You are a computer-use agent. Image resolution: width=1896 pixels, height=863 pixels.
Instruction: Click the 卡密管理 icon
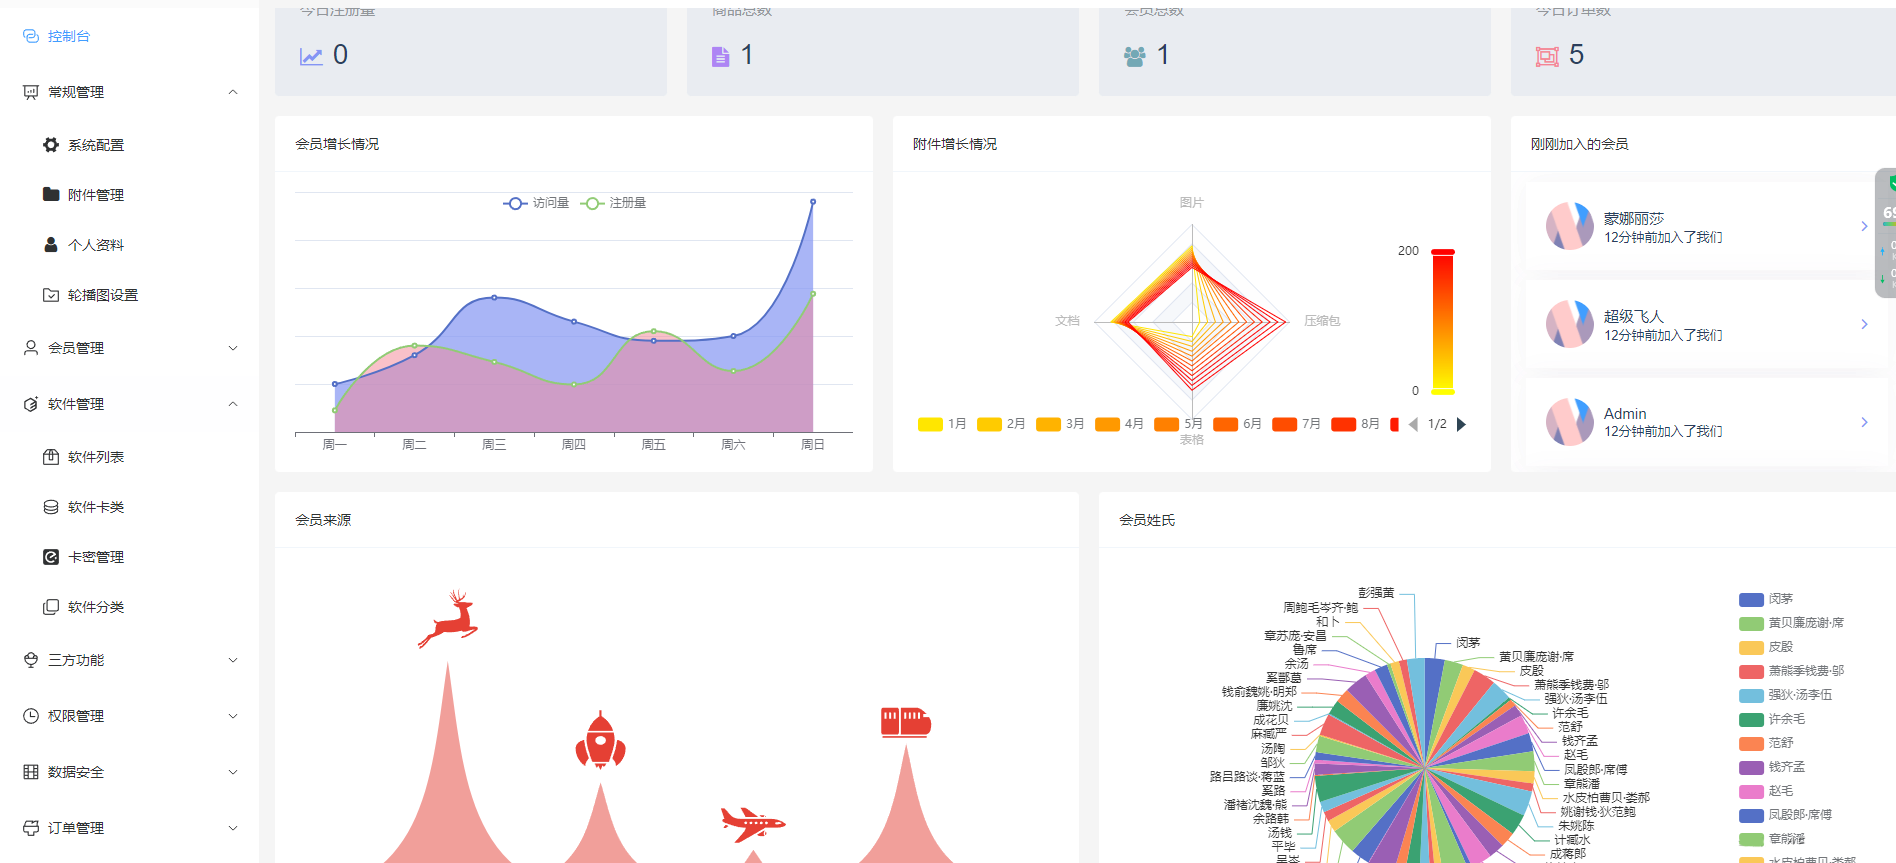click(51, 557)
